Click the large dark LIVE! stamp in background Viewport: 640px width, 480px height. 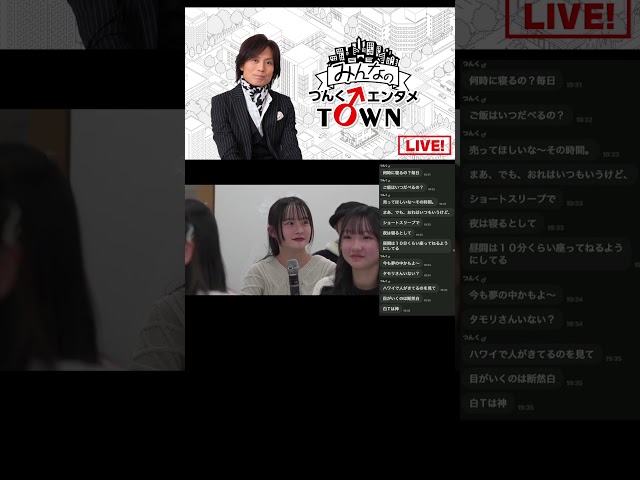(x=569, y=17)
